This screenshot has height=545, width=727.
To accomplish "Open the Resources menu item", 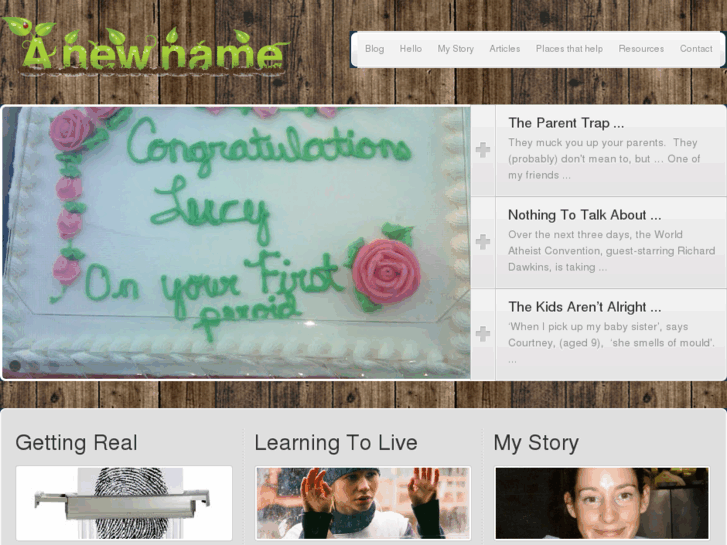I will coord(641,49).
